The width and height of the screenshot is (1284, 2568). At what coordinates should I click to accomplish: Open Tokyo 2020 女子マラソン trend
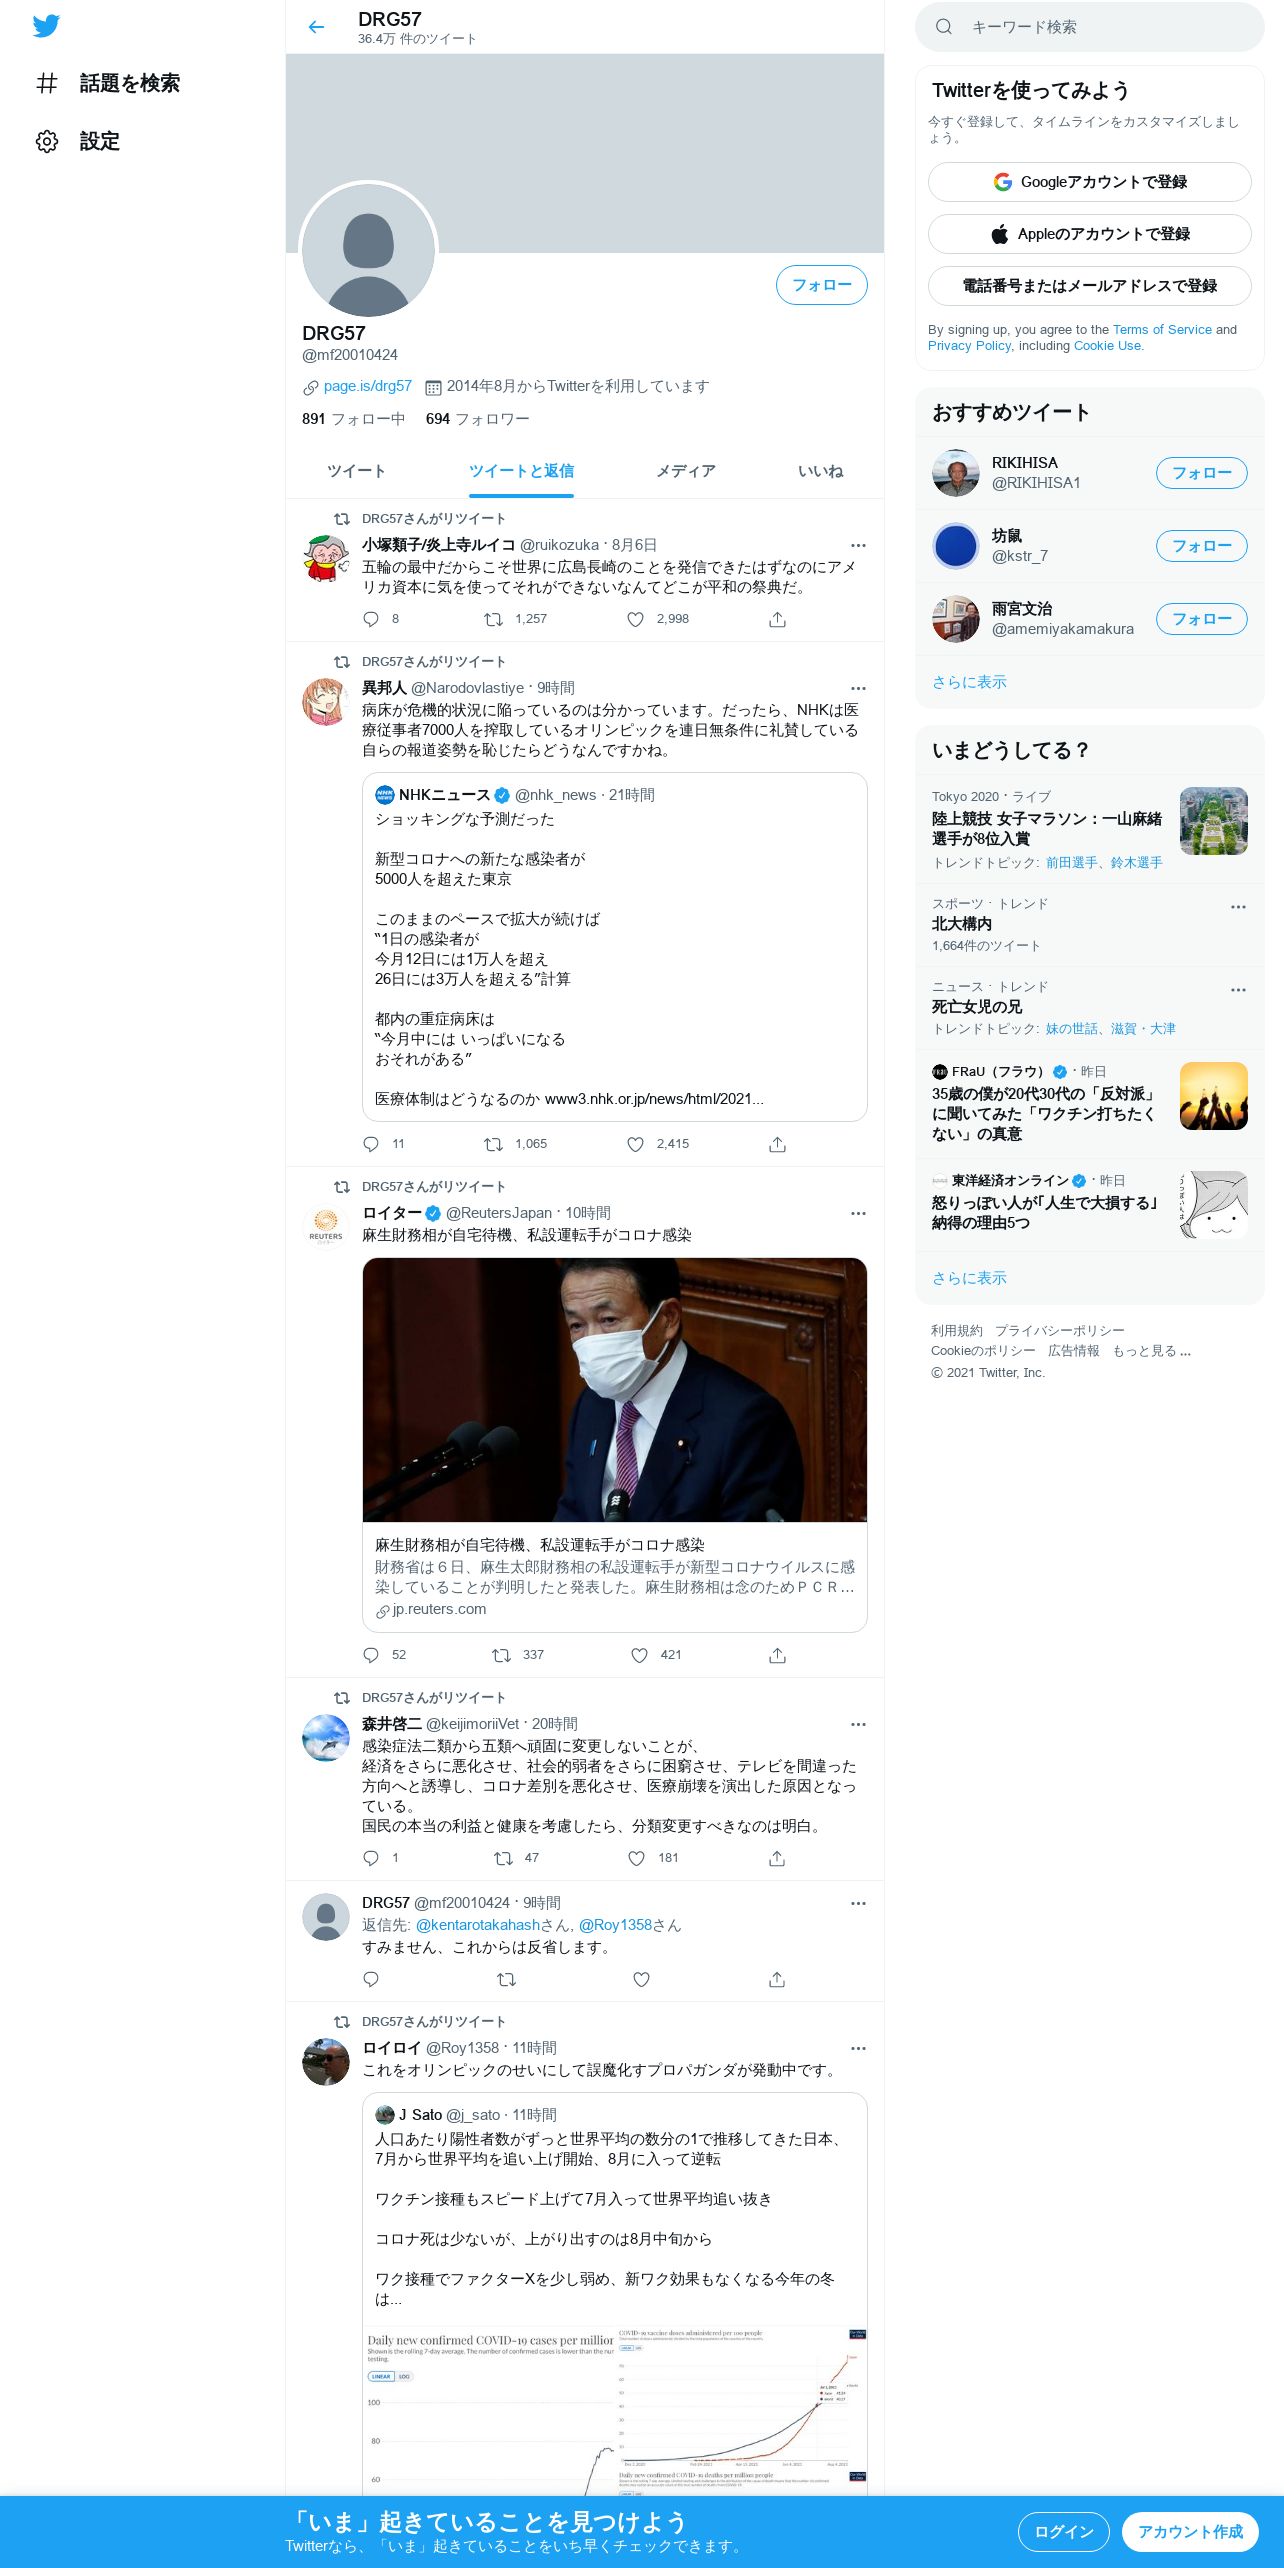coord(1089,829)
